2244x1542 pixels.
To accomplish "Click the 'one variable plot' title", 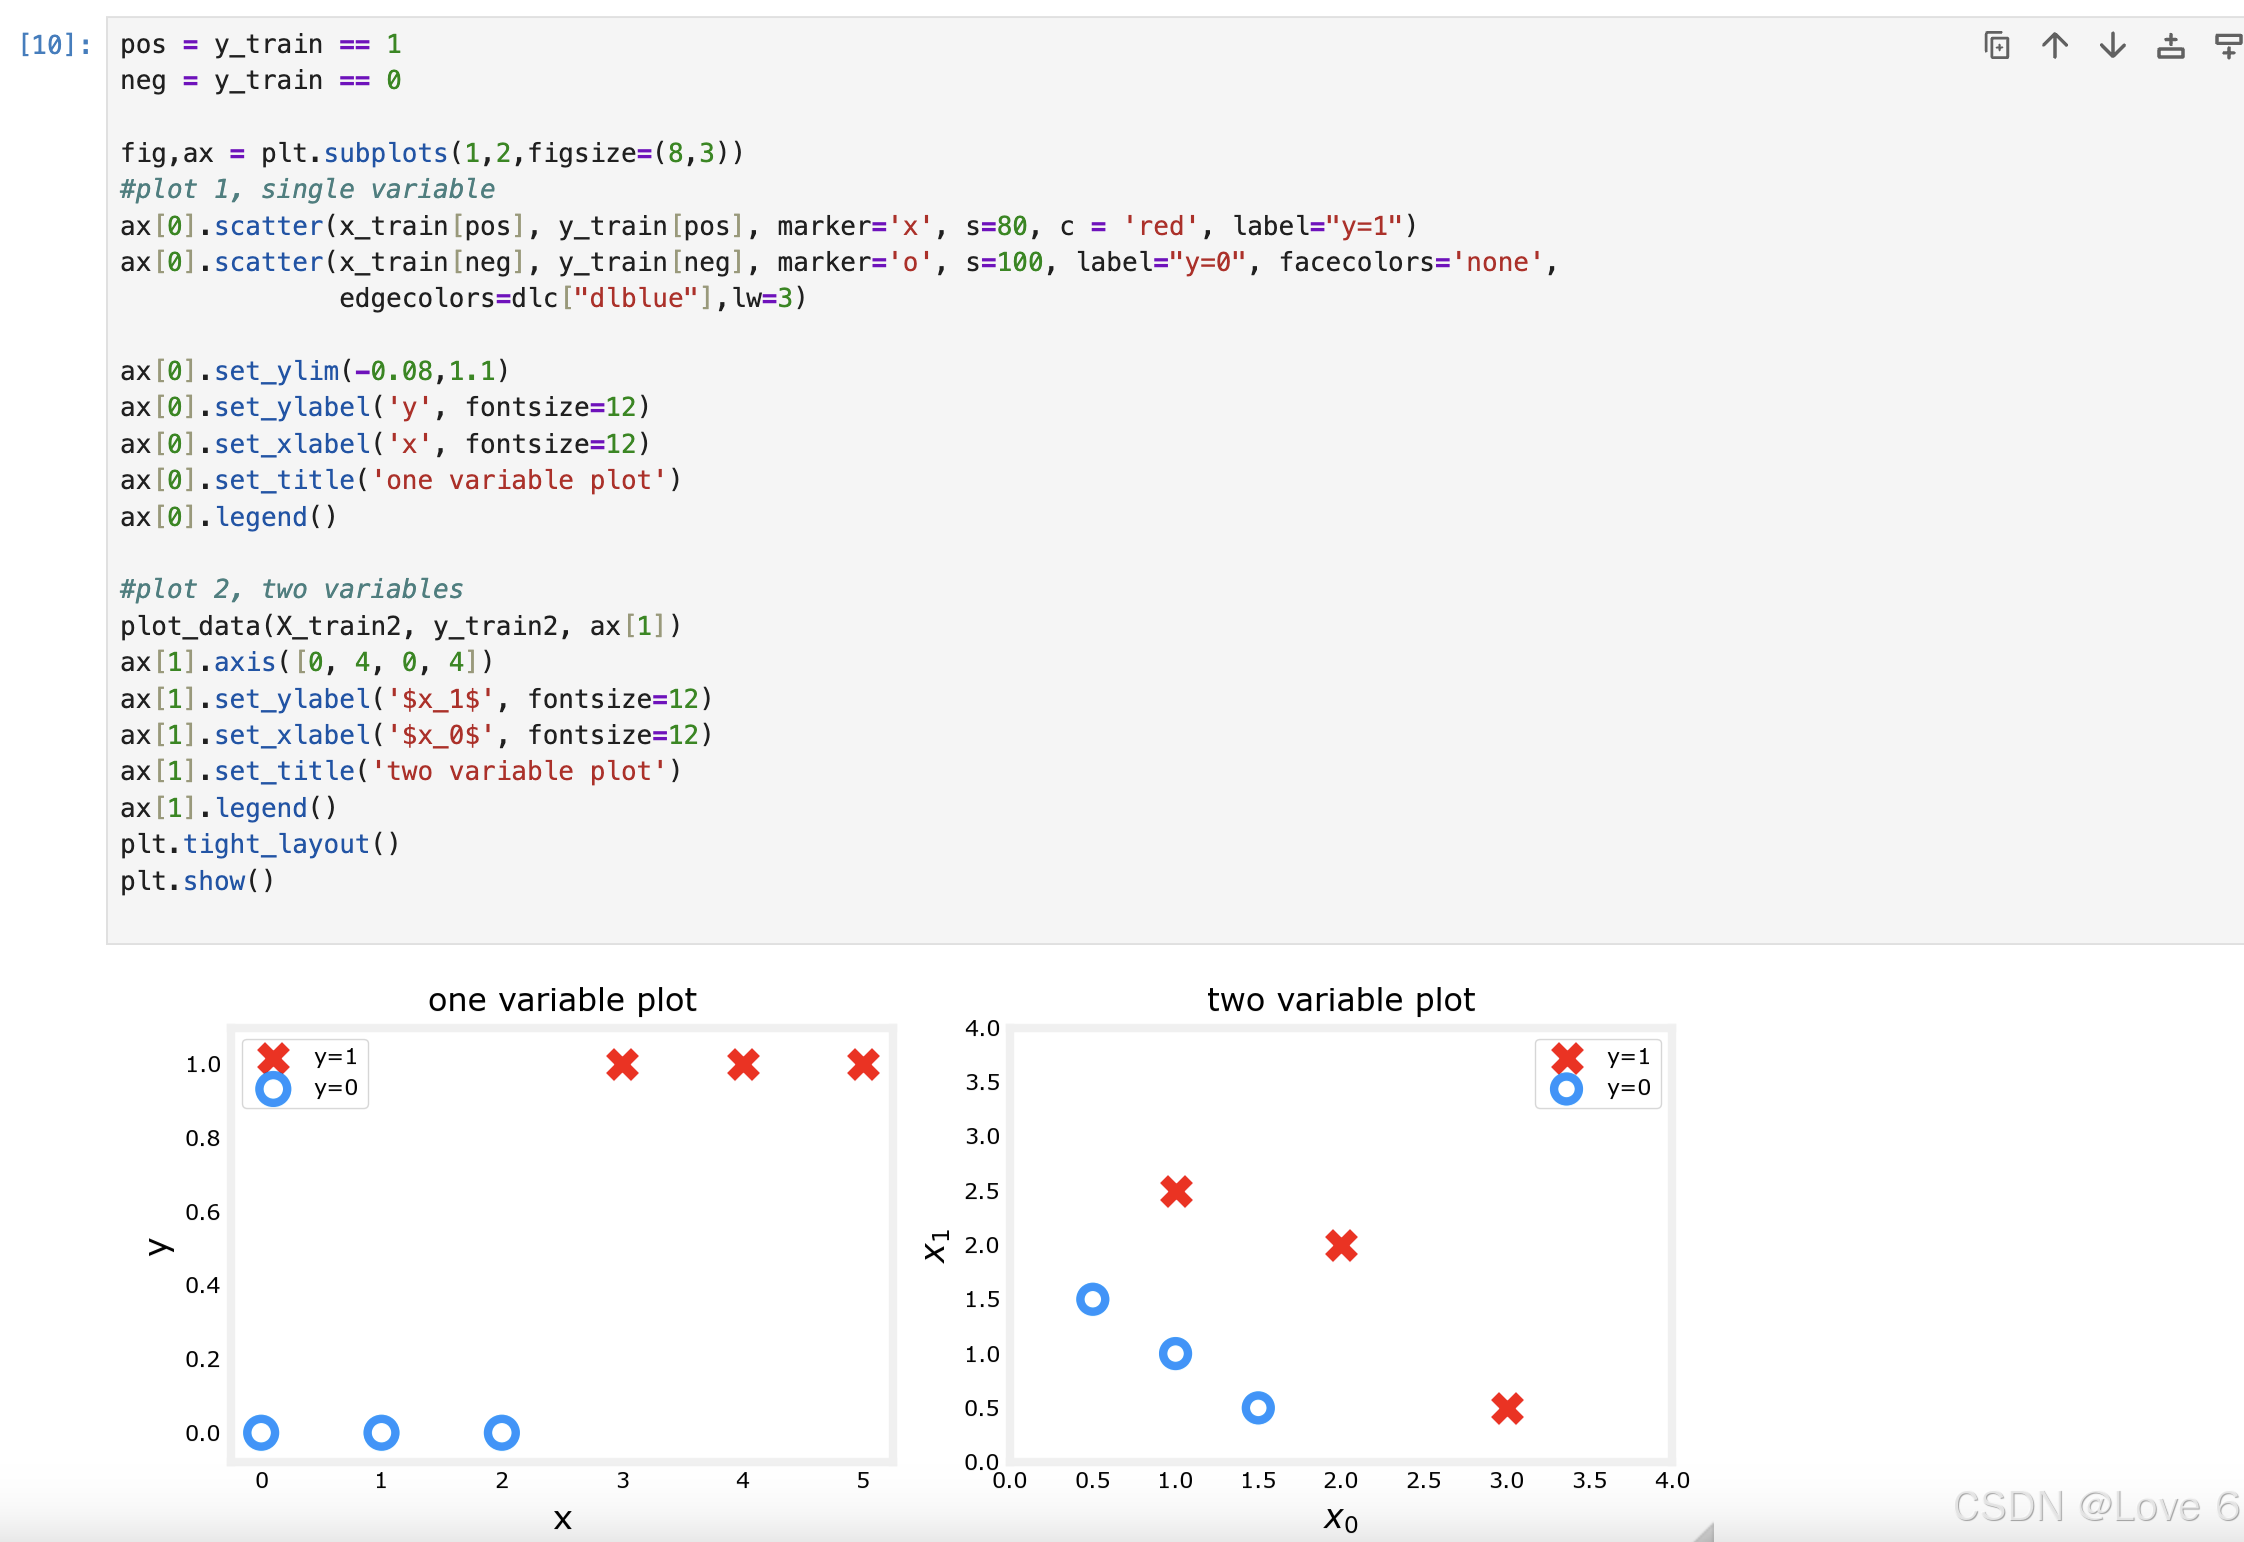I will click(x=562, y=1000).
